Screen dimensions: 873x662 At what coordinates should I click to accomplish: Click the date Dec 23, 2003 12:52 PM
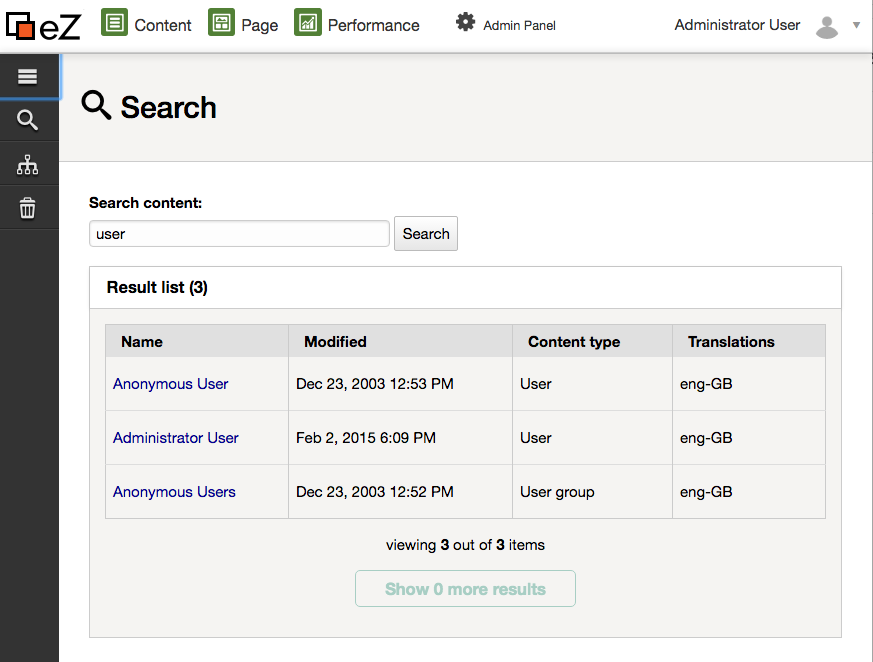pos(375,492)
